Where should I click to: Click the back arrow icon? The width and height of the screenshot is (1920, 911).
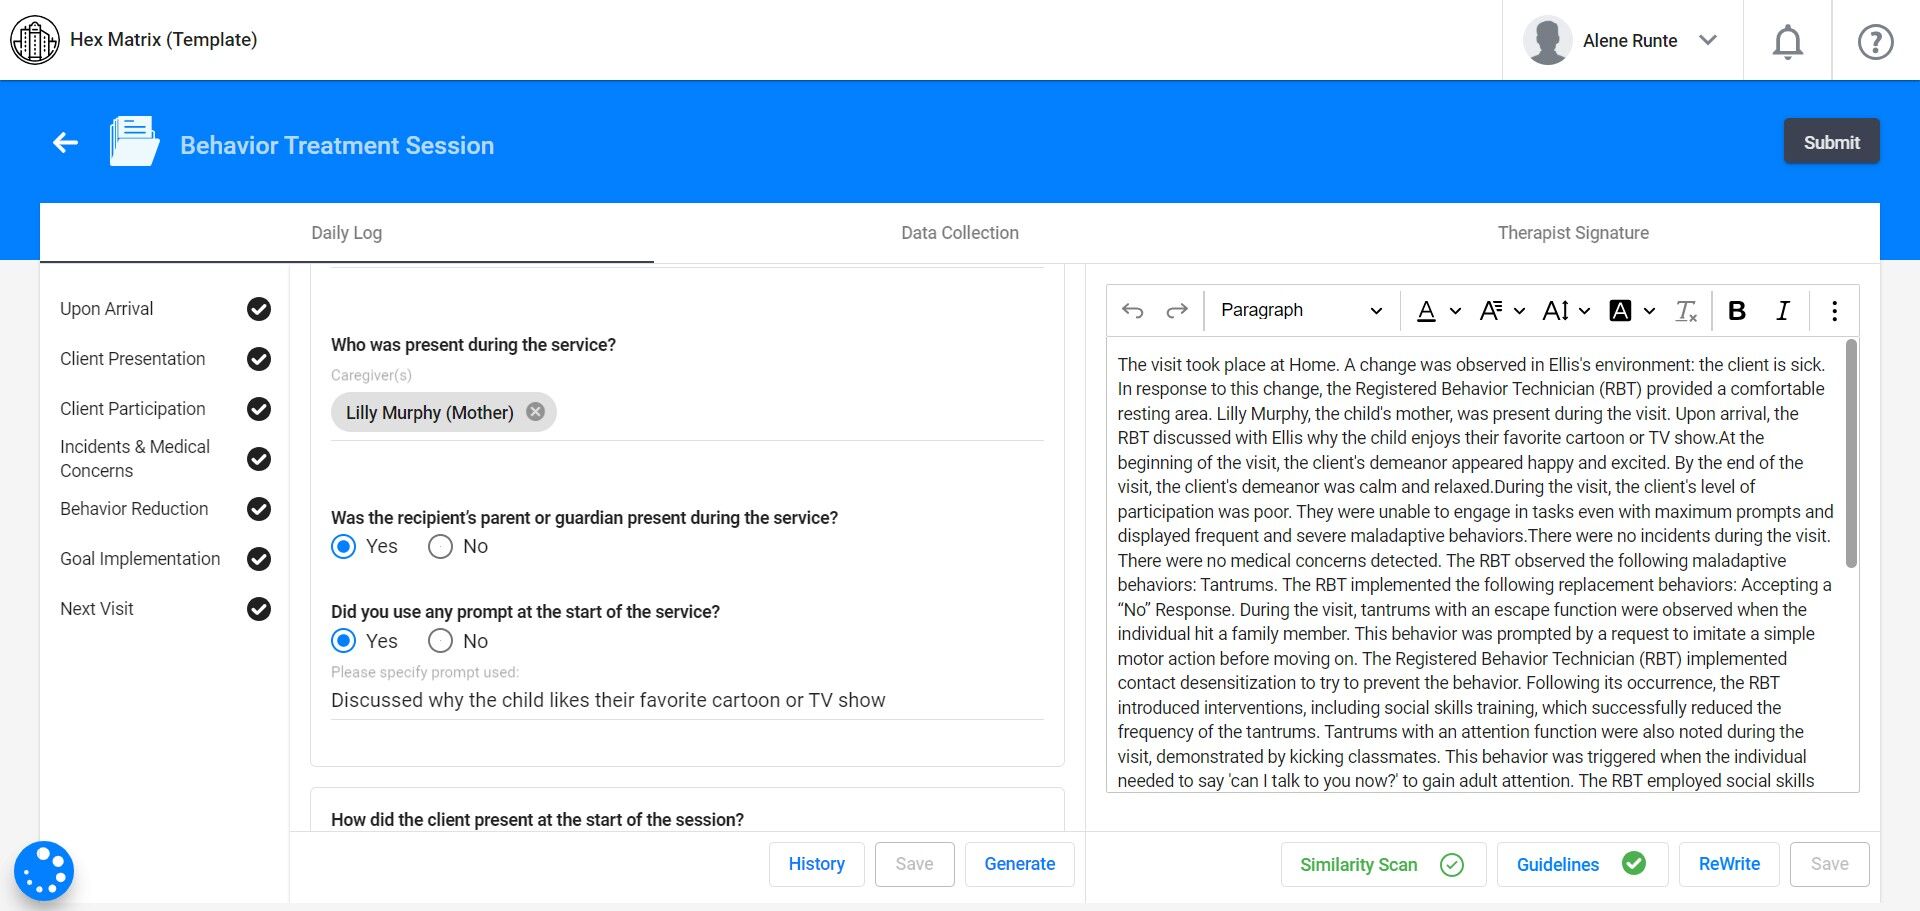tap(66, 143)
